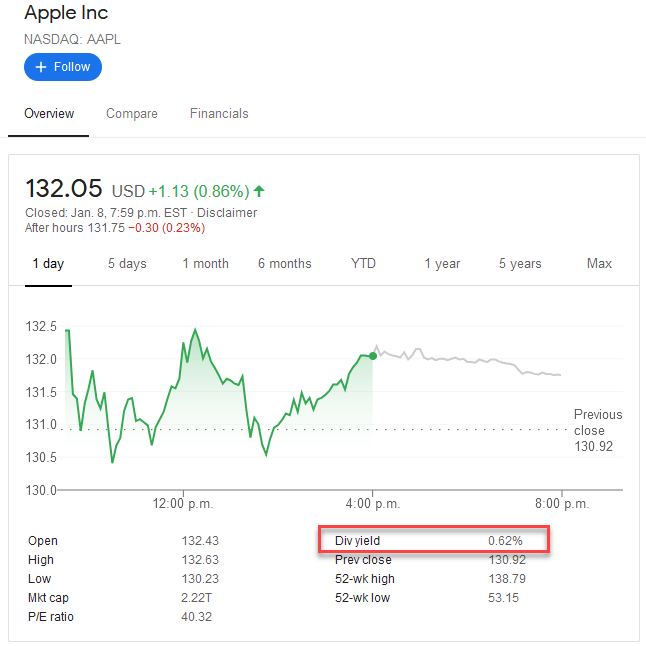The width and height of the screenshot is (646, 646).
Task: Click the +1.13 (0.86%) change value
Action: 199,192
